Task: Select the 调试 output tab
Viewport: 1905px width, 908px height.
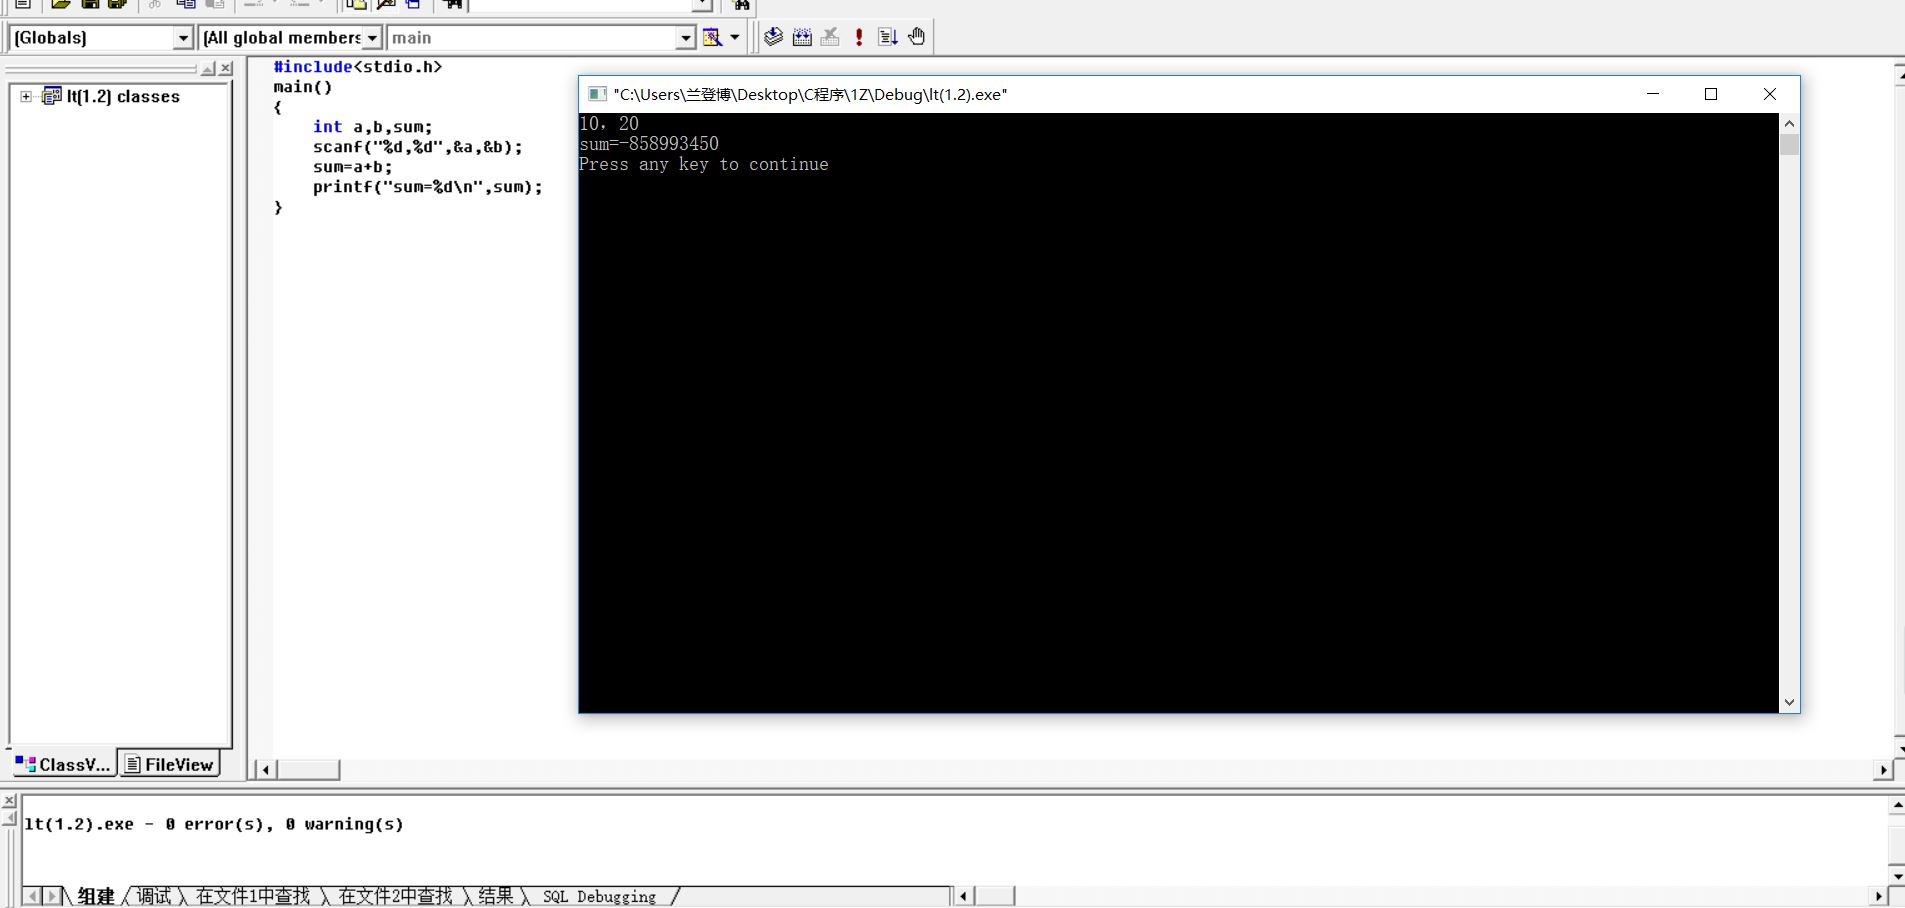Action: (154, 896)
